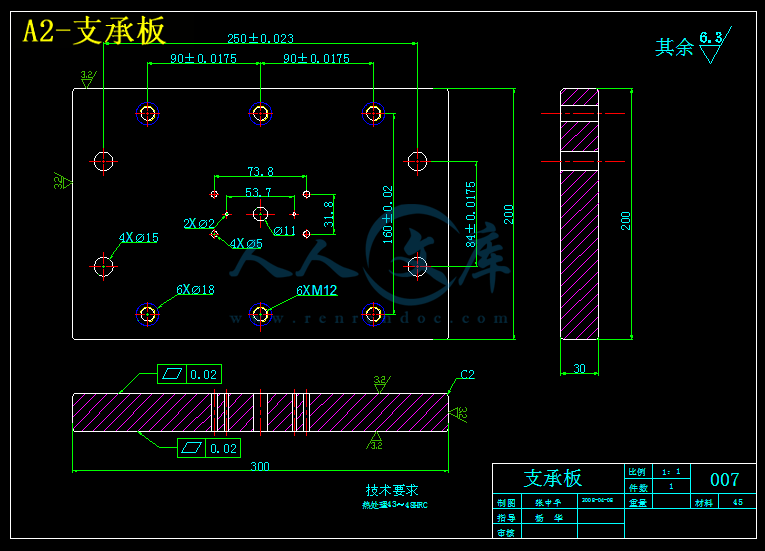
Task: Select the bottom flatness tolerance frame 0.02
Action: 209,448
